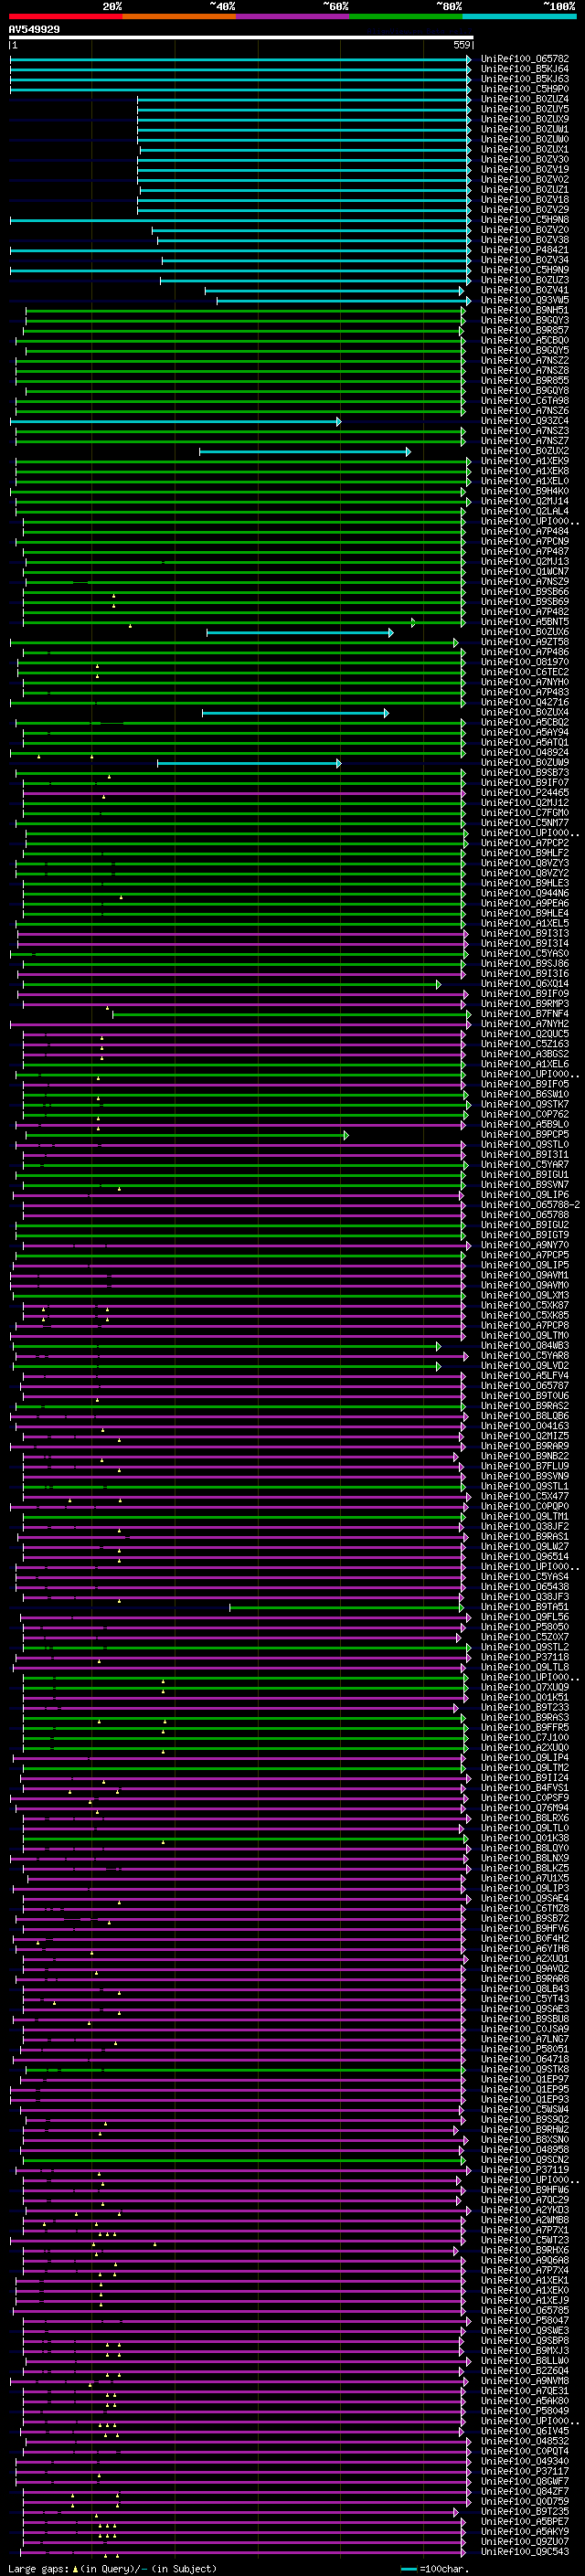Select hit label UniRef100_P37117
Screen dimensions: 585x2576
[x=525, y=2471]
